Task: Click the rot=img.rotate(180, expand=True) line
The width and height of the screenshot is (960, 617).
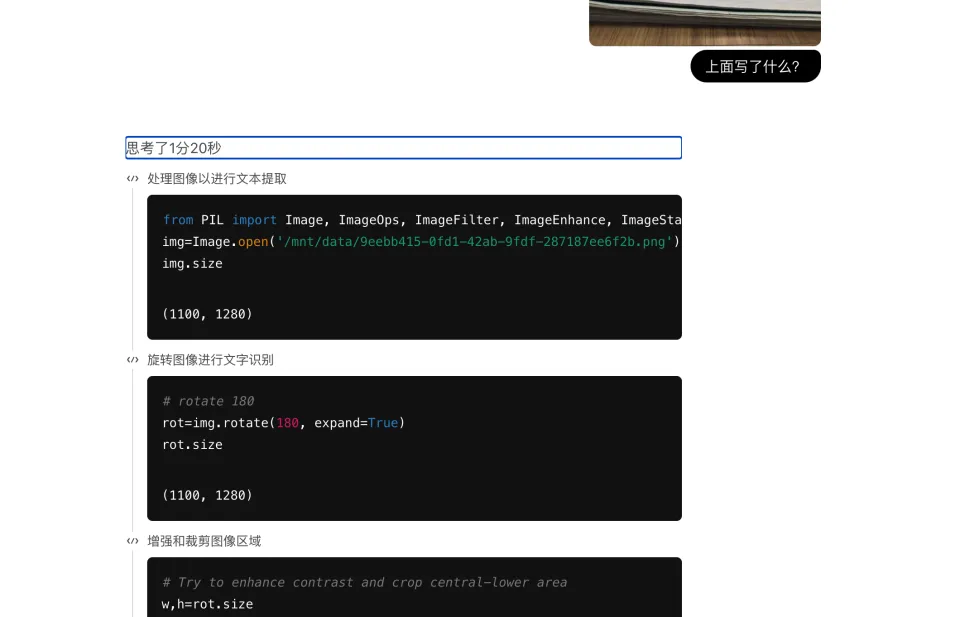Action: 283,423
